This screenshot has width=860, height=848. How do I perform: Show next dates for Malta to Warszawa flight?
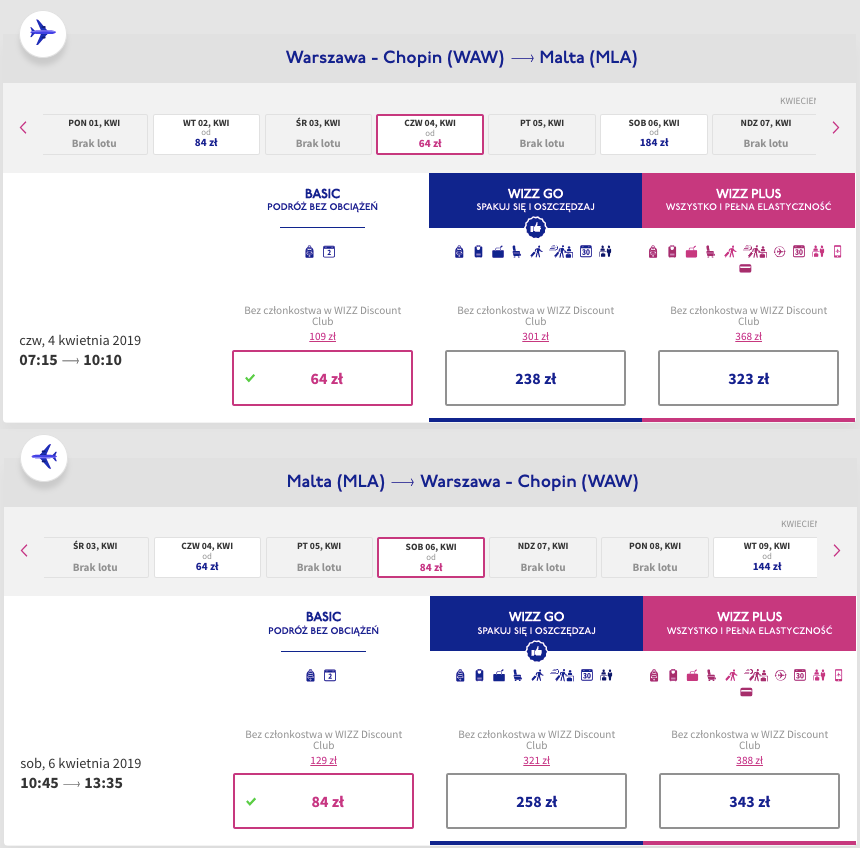(836, 551)
